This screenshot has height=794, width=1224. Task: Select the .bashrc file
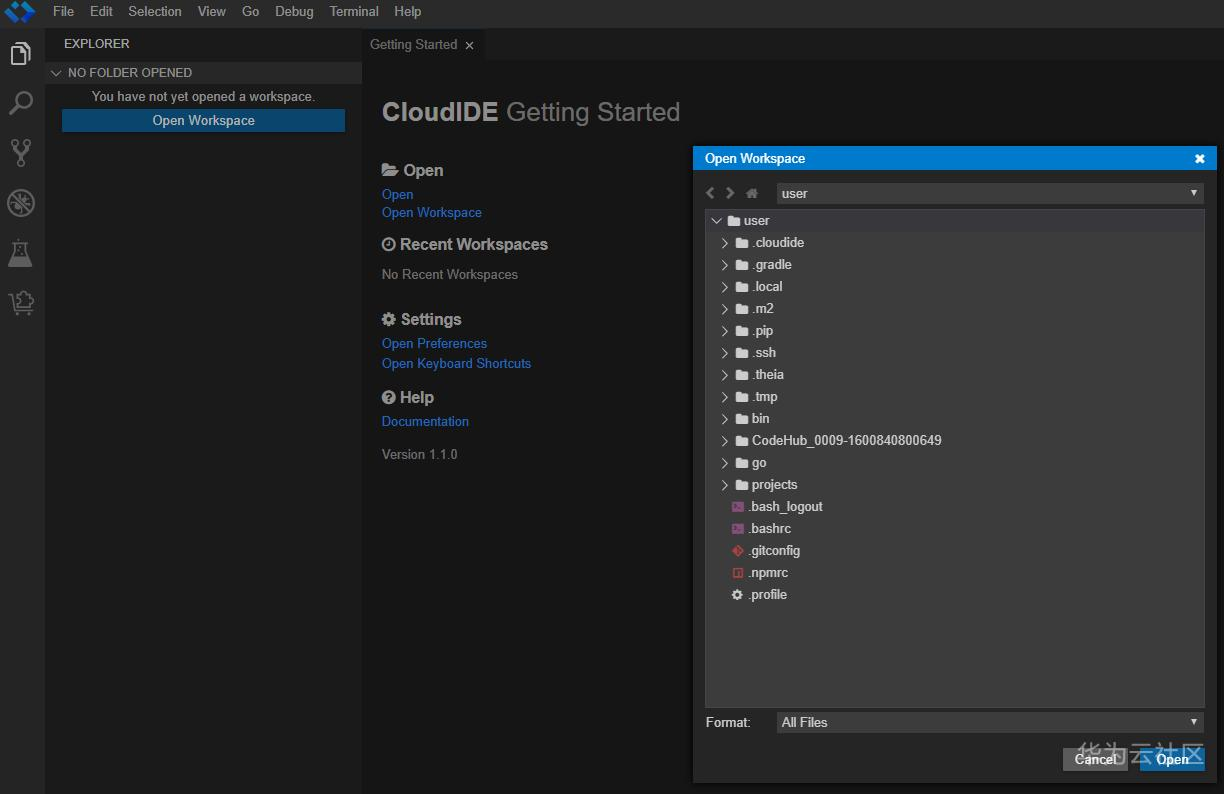(770, 529)
